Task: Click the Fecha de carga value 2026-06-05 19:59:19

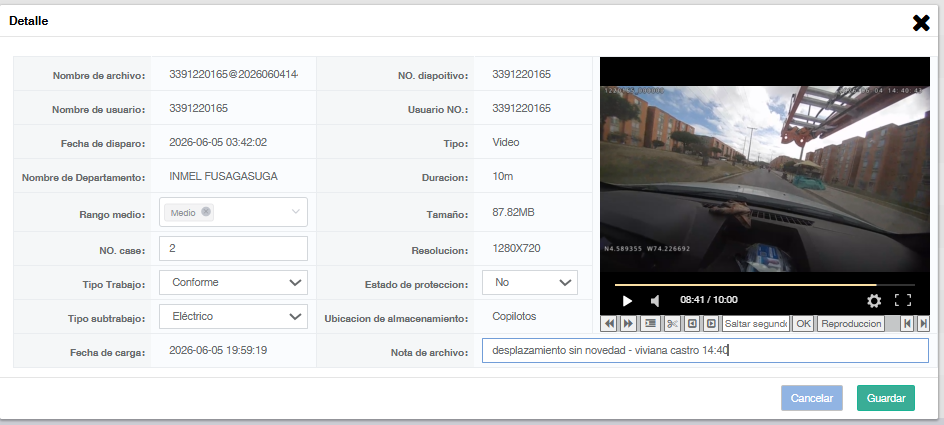Action: coord(218,350)
